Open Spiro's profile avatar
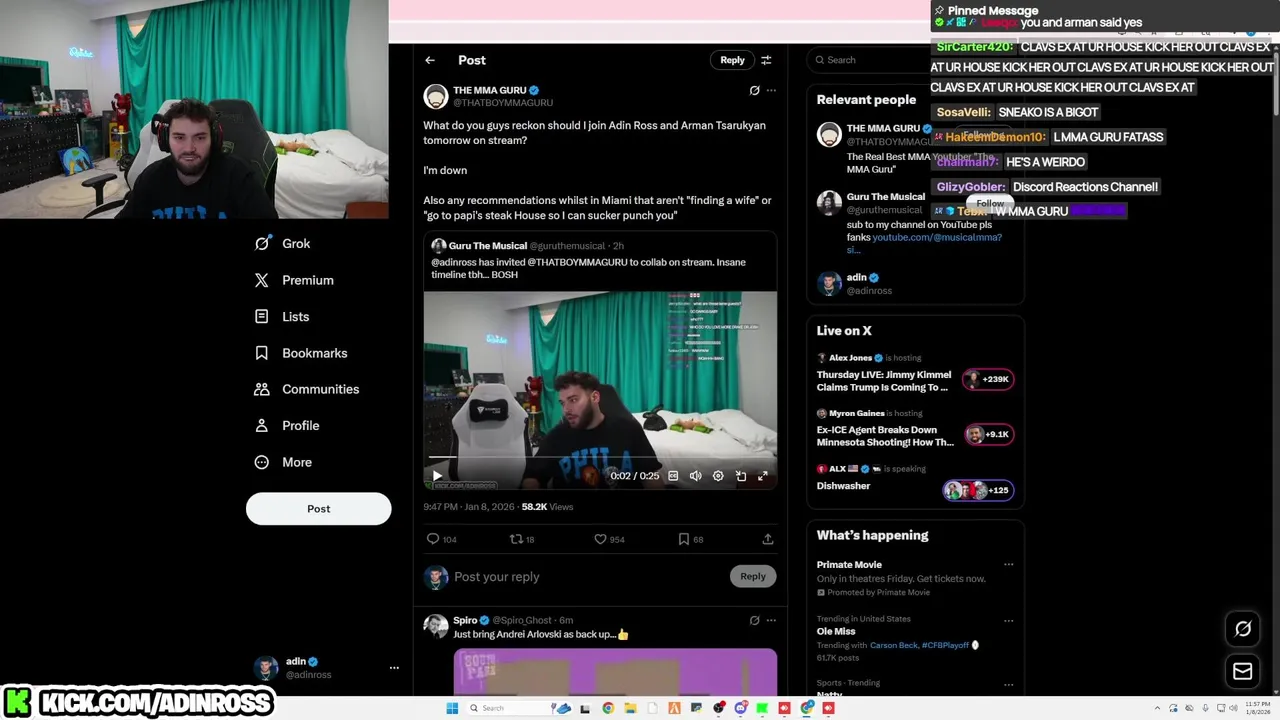This screenshot has width=1280, height=720. [435, 626]
